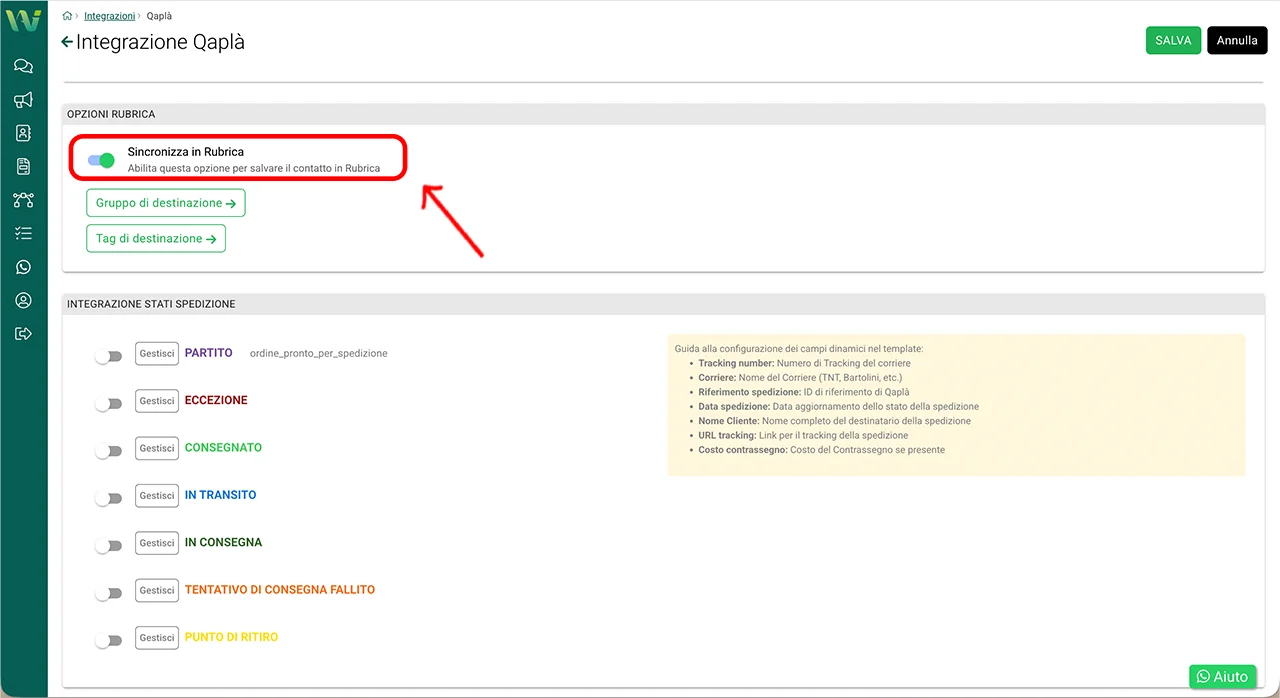The image size is (1280, 698).
Task: Click Gestisci next to ECCEZIONE
Action: click(157, 401)
